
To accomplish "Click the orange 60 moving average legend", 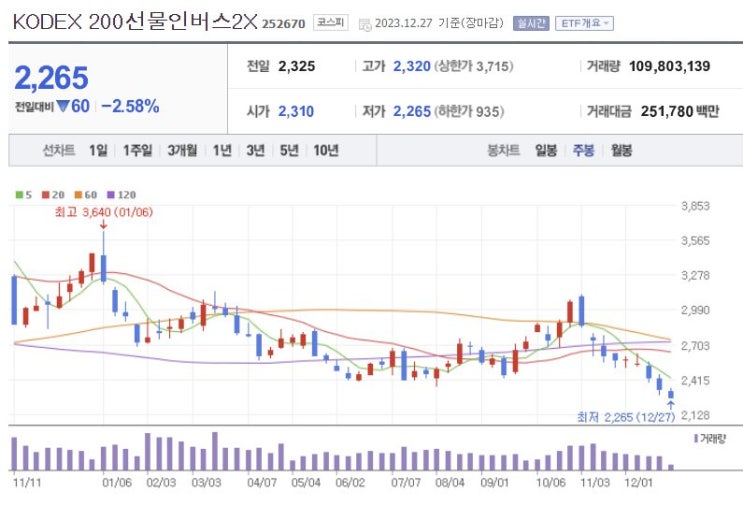I will (85, 194).
